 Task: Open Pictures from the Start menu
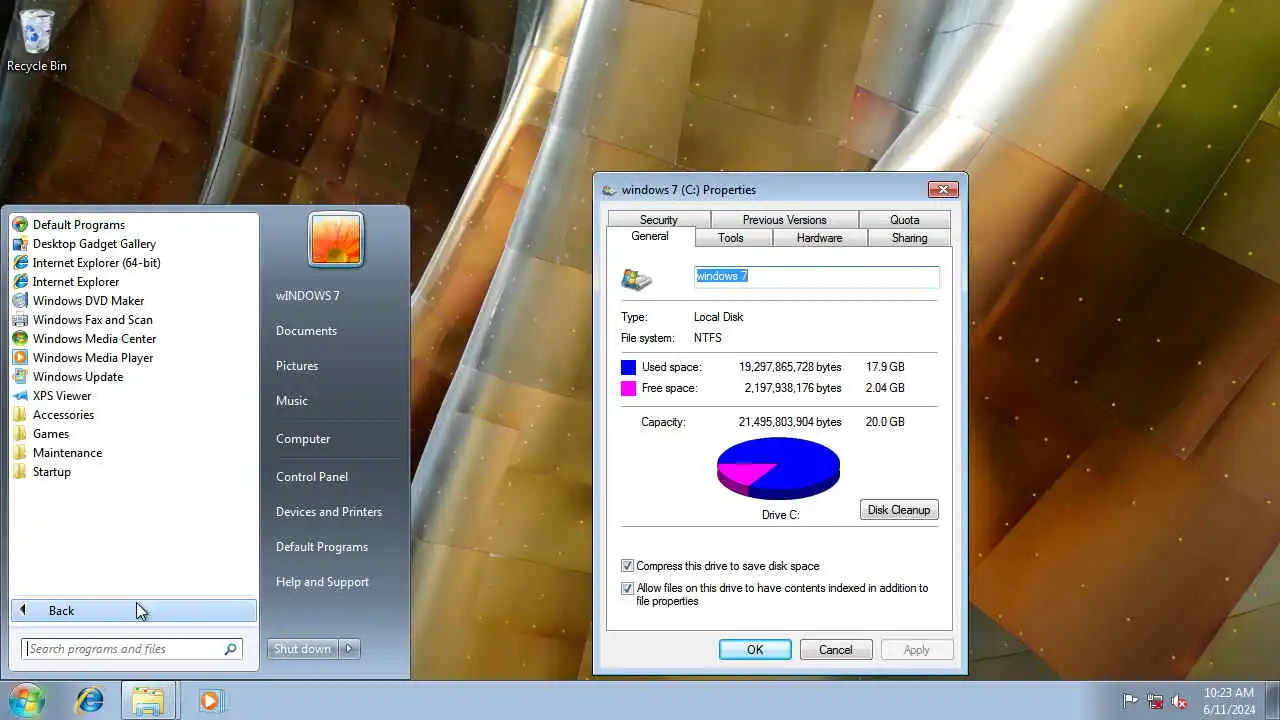pyautogui.click(x=297, y=366)
